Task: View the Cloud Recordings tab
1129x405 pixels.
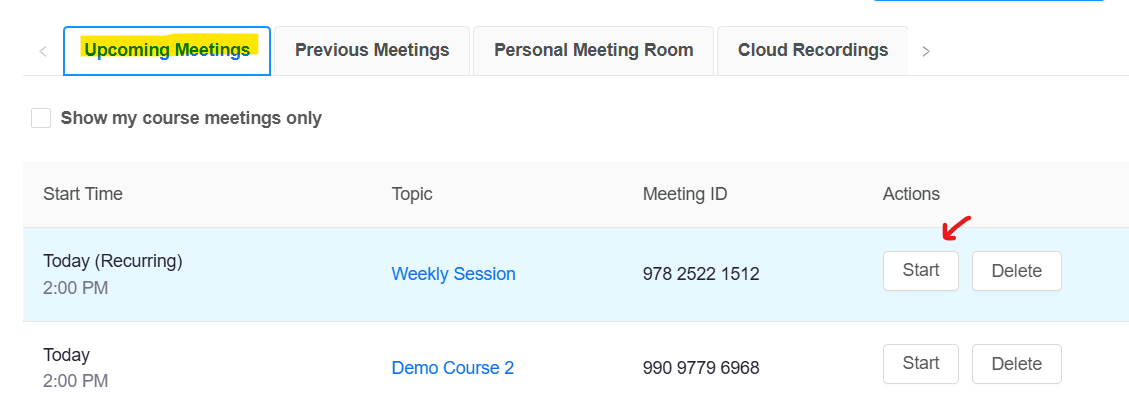Action: point(812,51)
